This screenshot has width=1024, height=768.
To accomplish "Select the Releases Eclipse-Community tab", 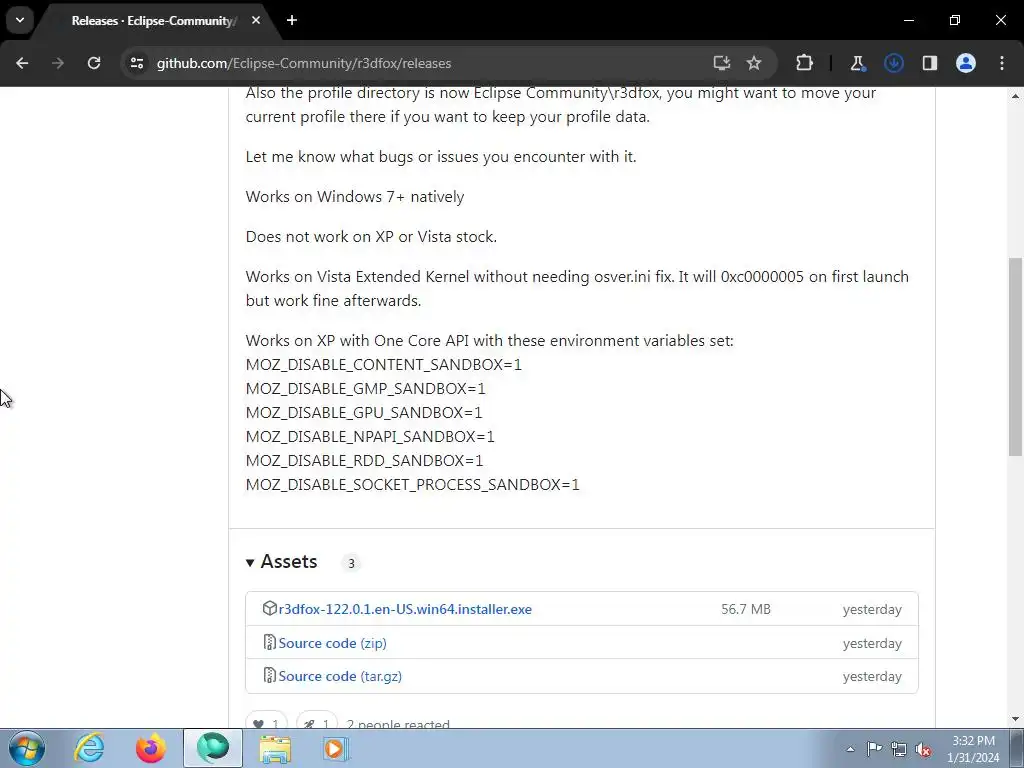I will (155, 21).
